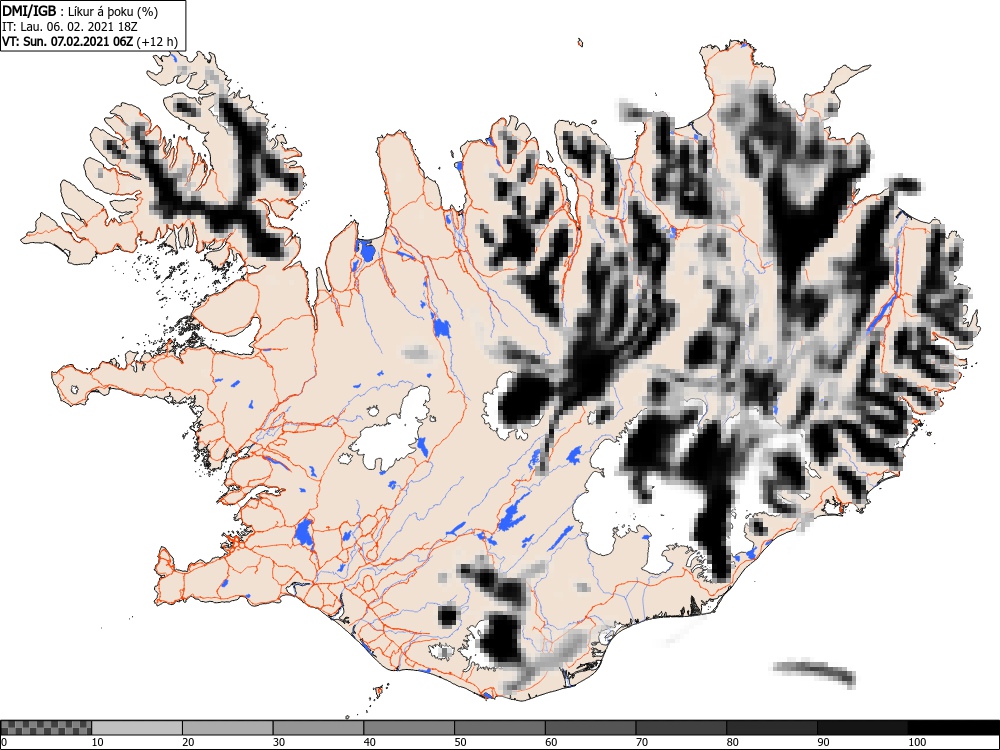Click the legend label '50'
This screenshot has height=750, width=1000.
[x=460, y=742]
